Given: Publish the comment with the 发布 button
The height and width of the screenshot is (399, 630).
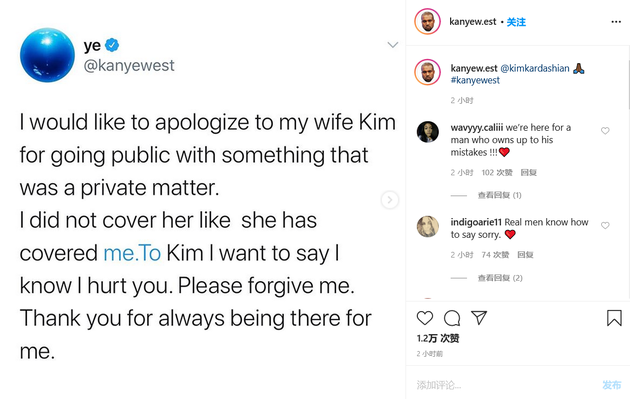Looking at the screenshot, I should coord(612,385).
